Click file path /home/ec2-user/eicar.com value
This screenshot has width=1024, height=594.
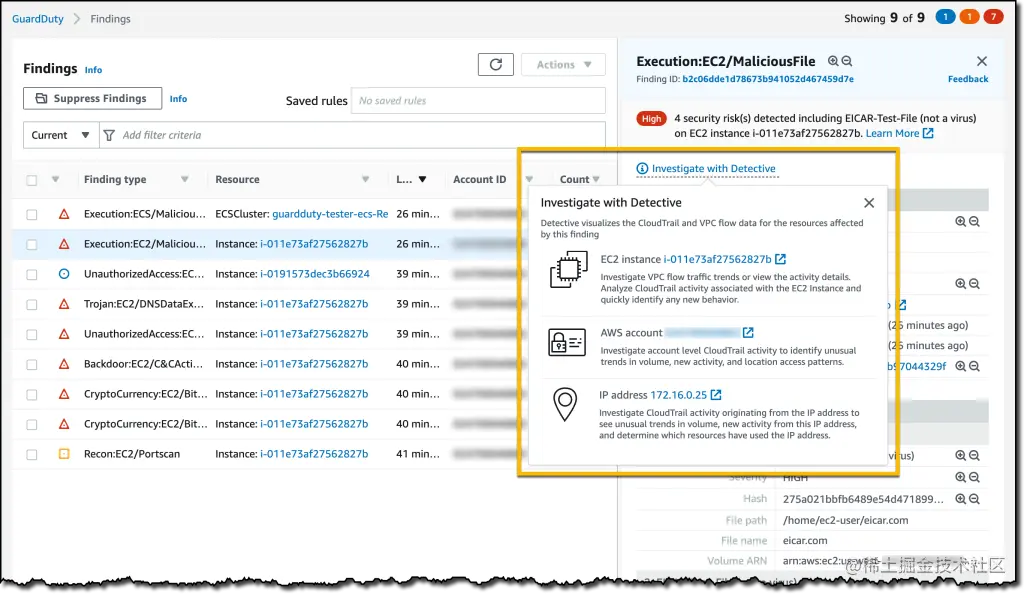click(846, 520)
